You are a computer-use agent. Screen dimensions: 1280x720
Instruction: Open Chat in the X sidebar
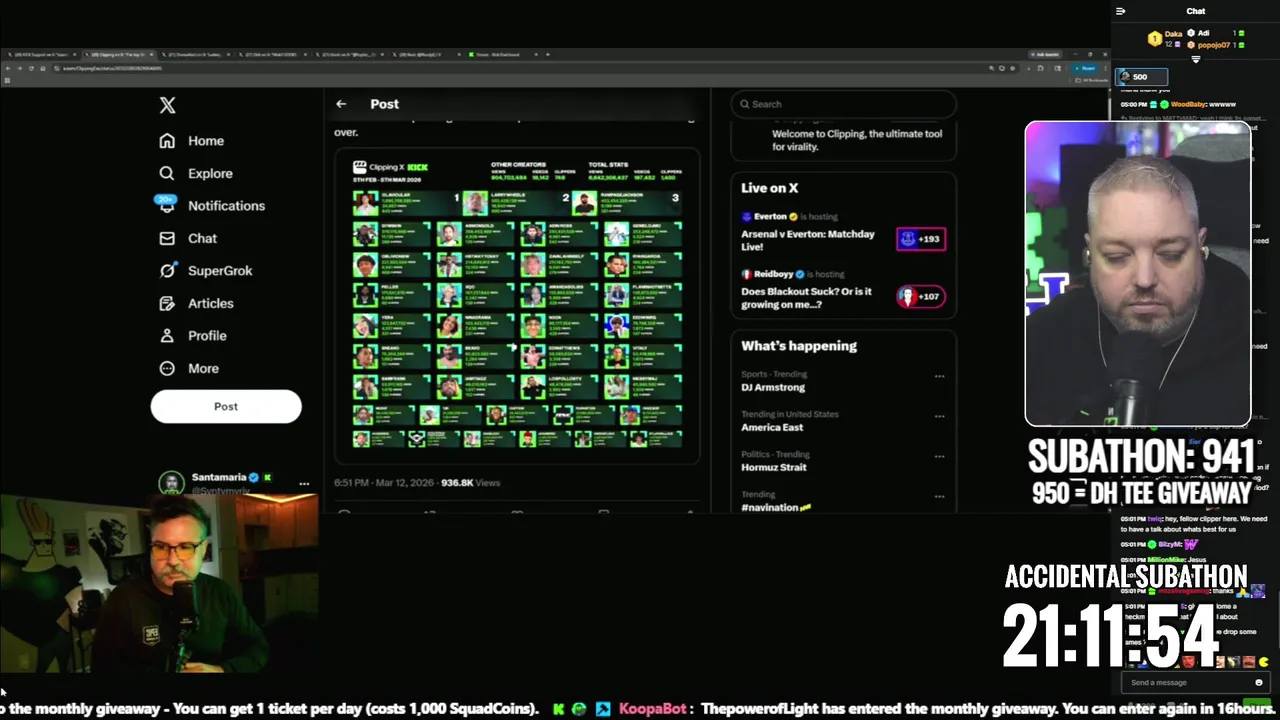[x=188, y=238]
